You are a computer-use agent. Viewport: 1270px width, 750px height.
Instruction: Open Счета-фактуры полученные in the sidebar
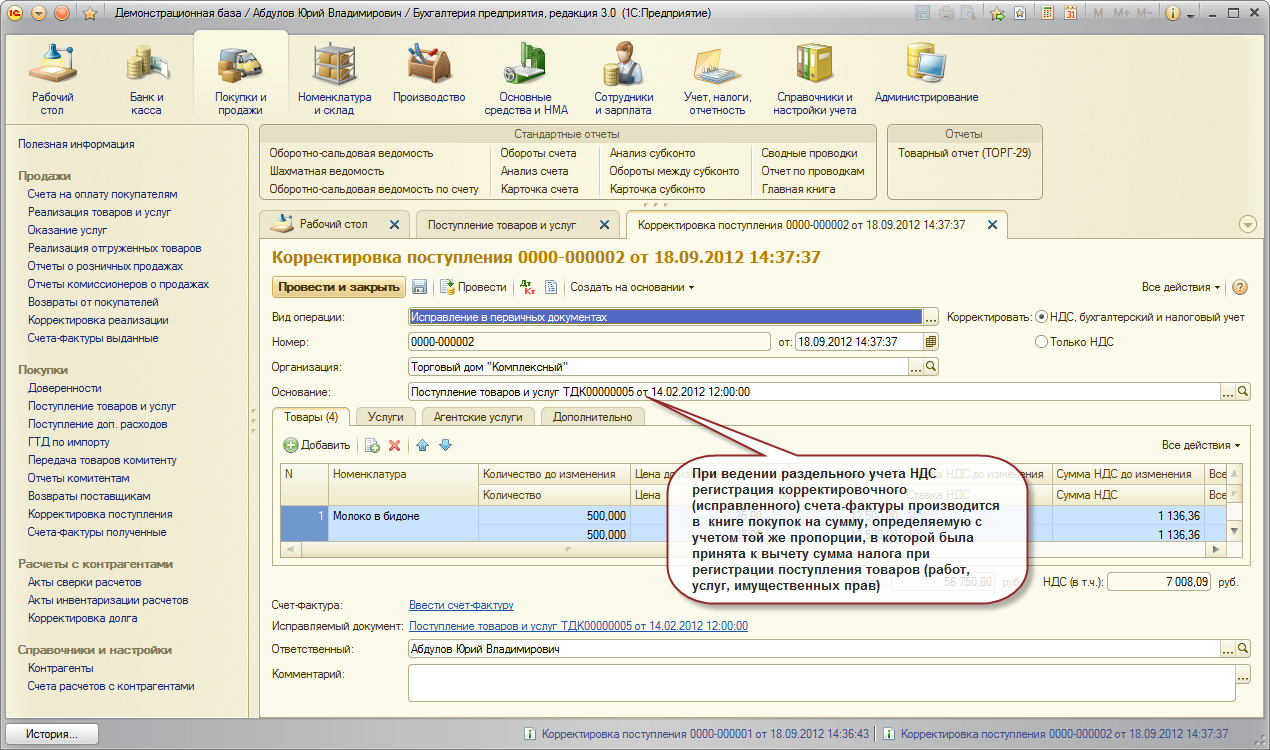97,532
